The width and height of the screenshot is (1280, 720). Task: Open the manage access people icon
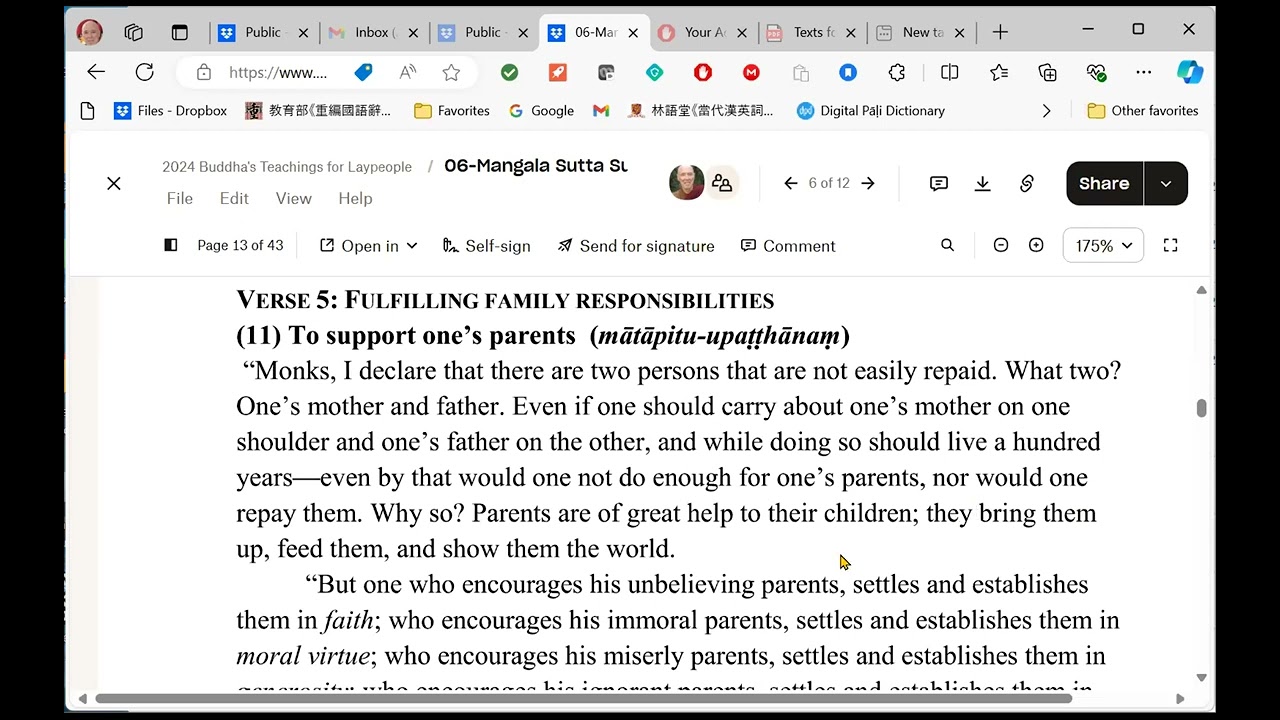722,183
